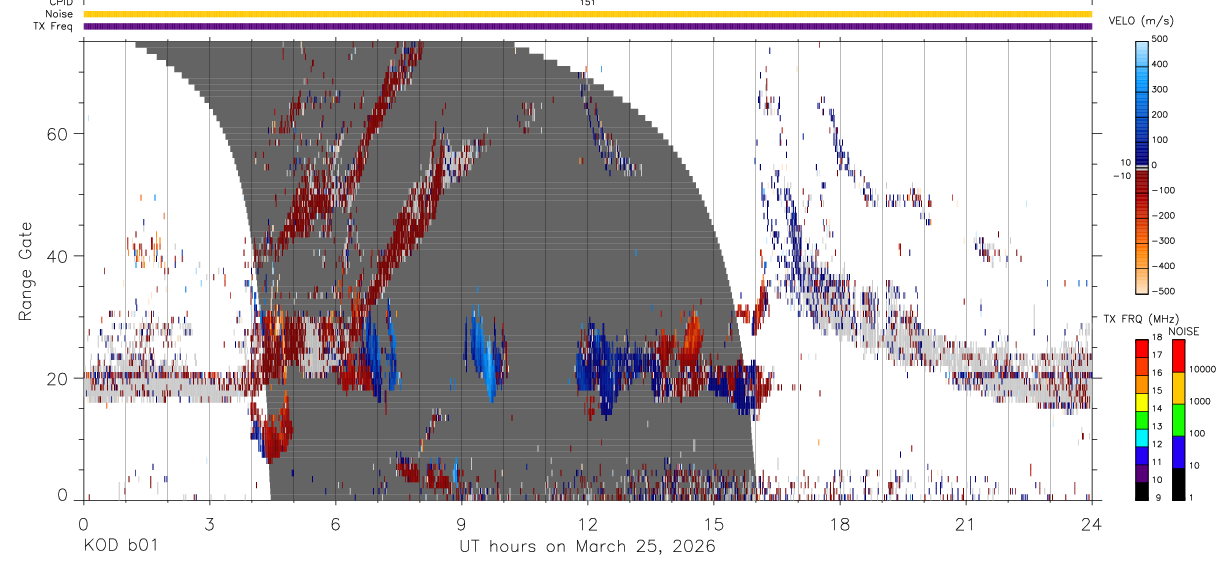
Task: Click the -300 label on the velocity scale
Action: tap(1163, 241)
